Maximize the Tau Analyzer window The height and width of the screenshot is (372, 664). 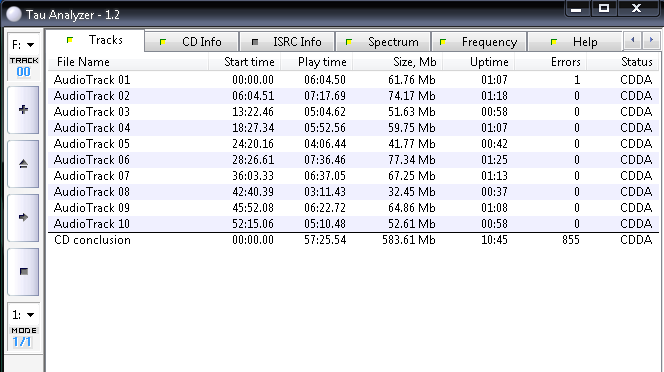[x=604, y=8]
